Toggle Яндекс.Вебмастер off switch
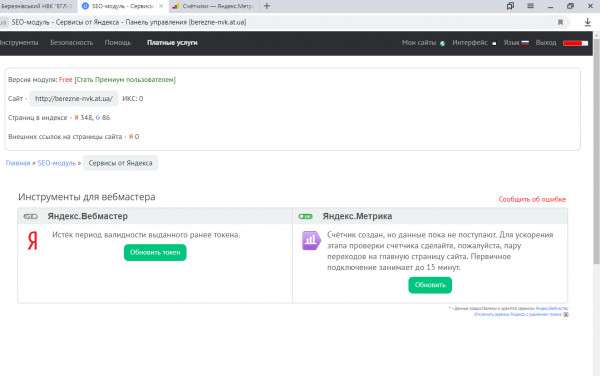600x376 pixels. (31, 216)
